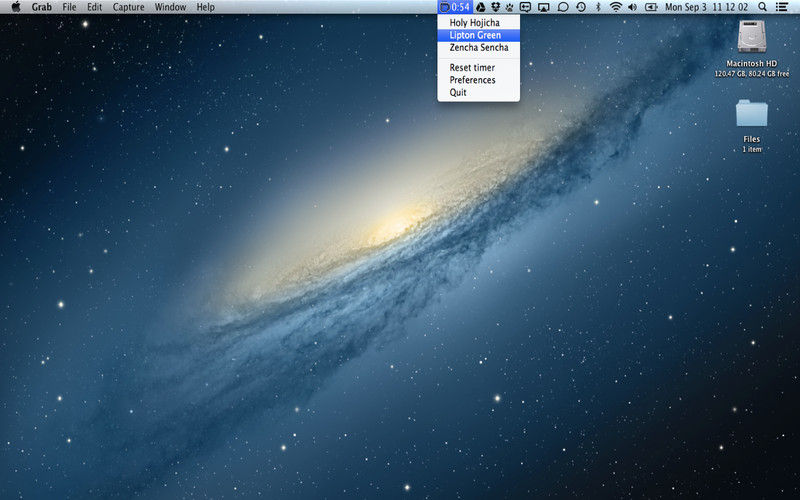
Task: Open Notification Center list icon
Action: click(x=781, y=7)
